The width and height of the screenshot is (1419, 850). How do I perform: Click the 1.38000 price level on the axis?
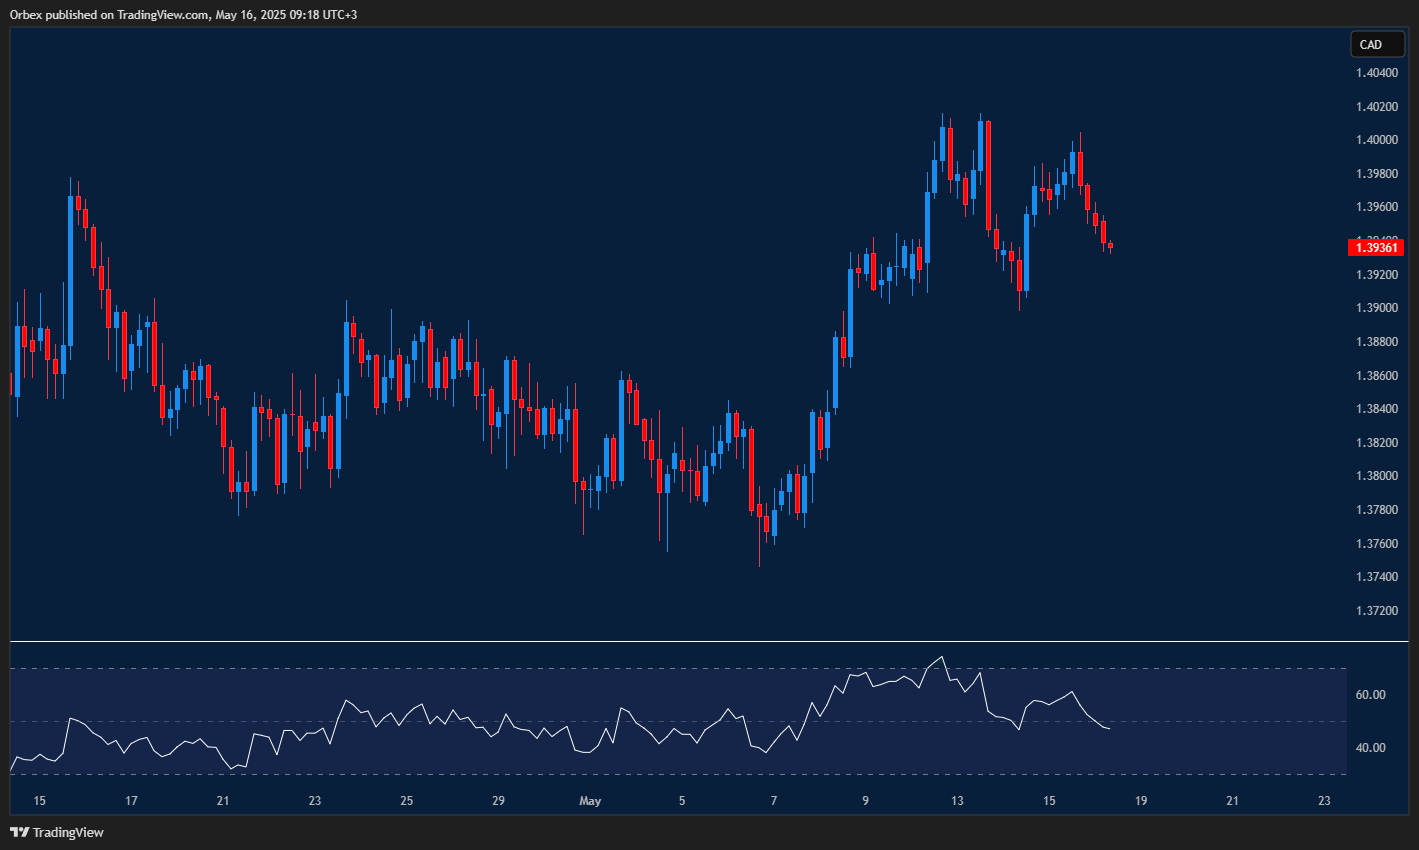(1376, 476)
